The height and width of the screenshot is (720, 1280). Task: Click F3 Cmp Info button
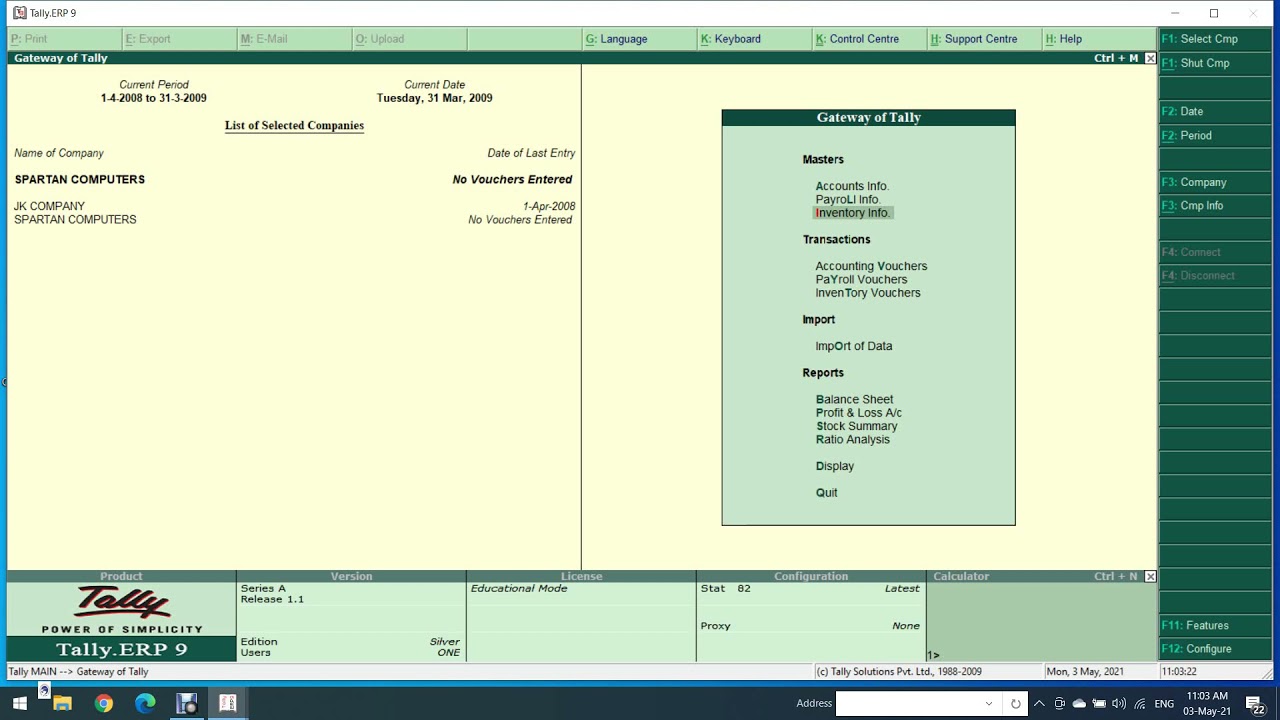pyautogui.click(x=1215, y=205)
